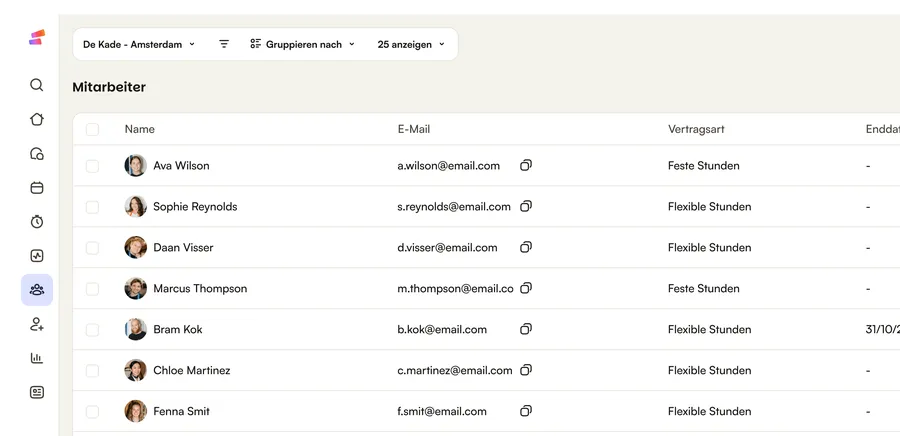
Task: Click the email d.visser@email.com
Action: [448, 247]
